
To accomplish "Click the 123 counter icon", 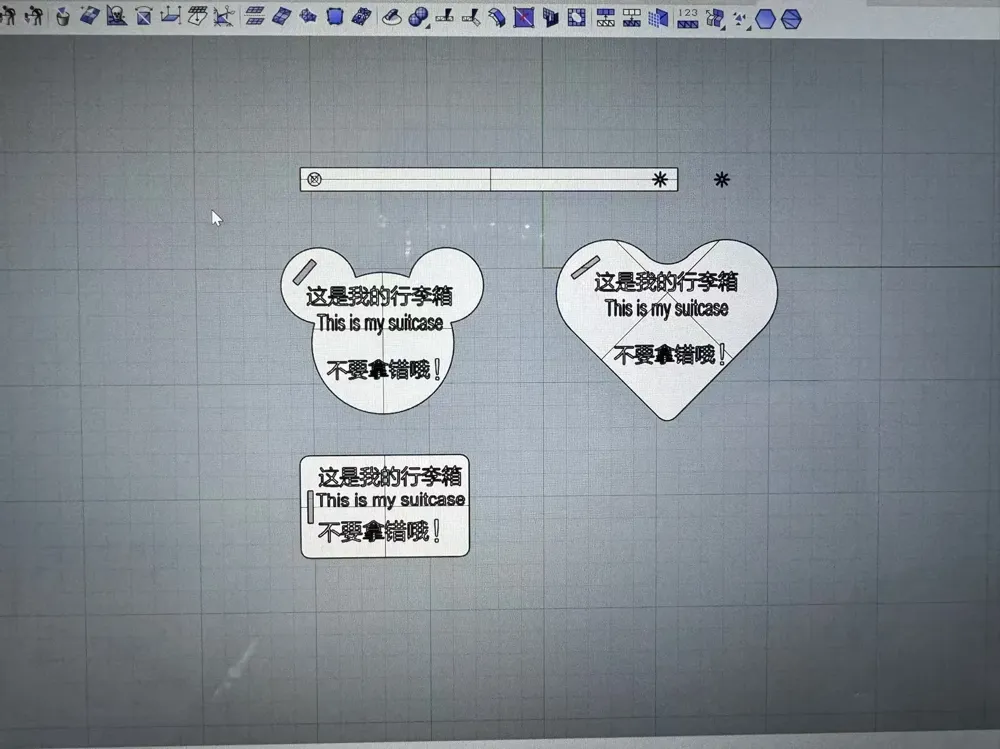I will tap(688, 18).
